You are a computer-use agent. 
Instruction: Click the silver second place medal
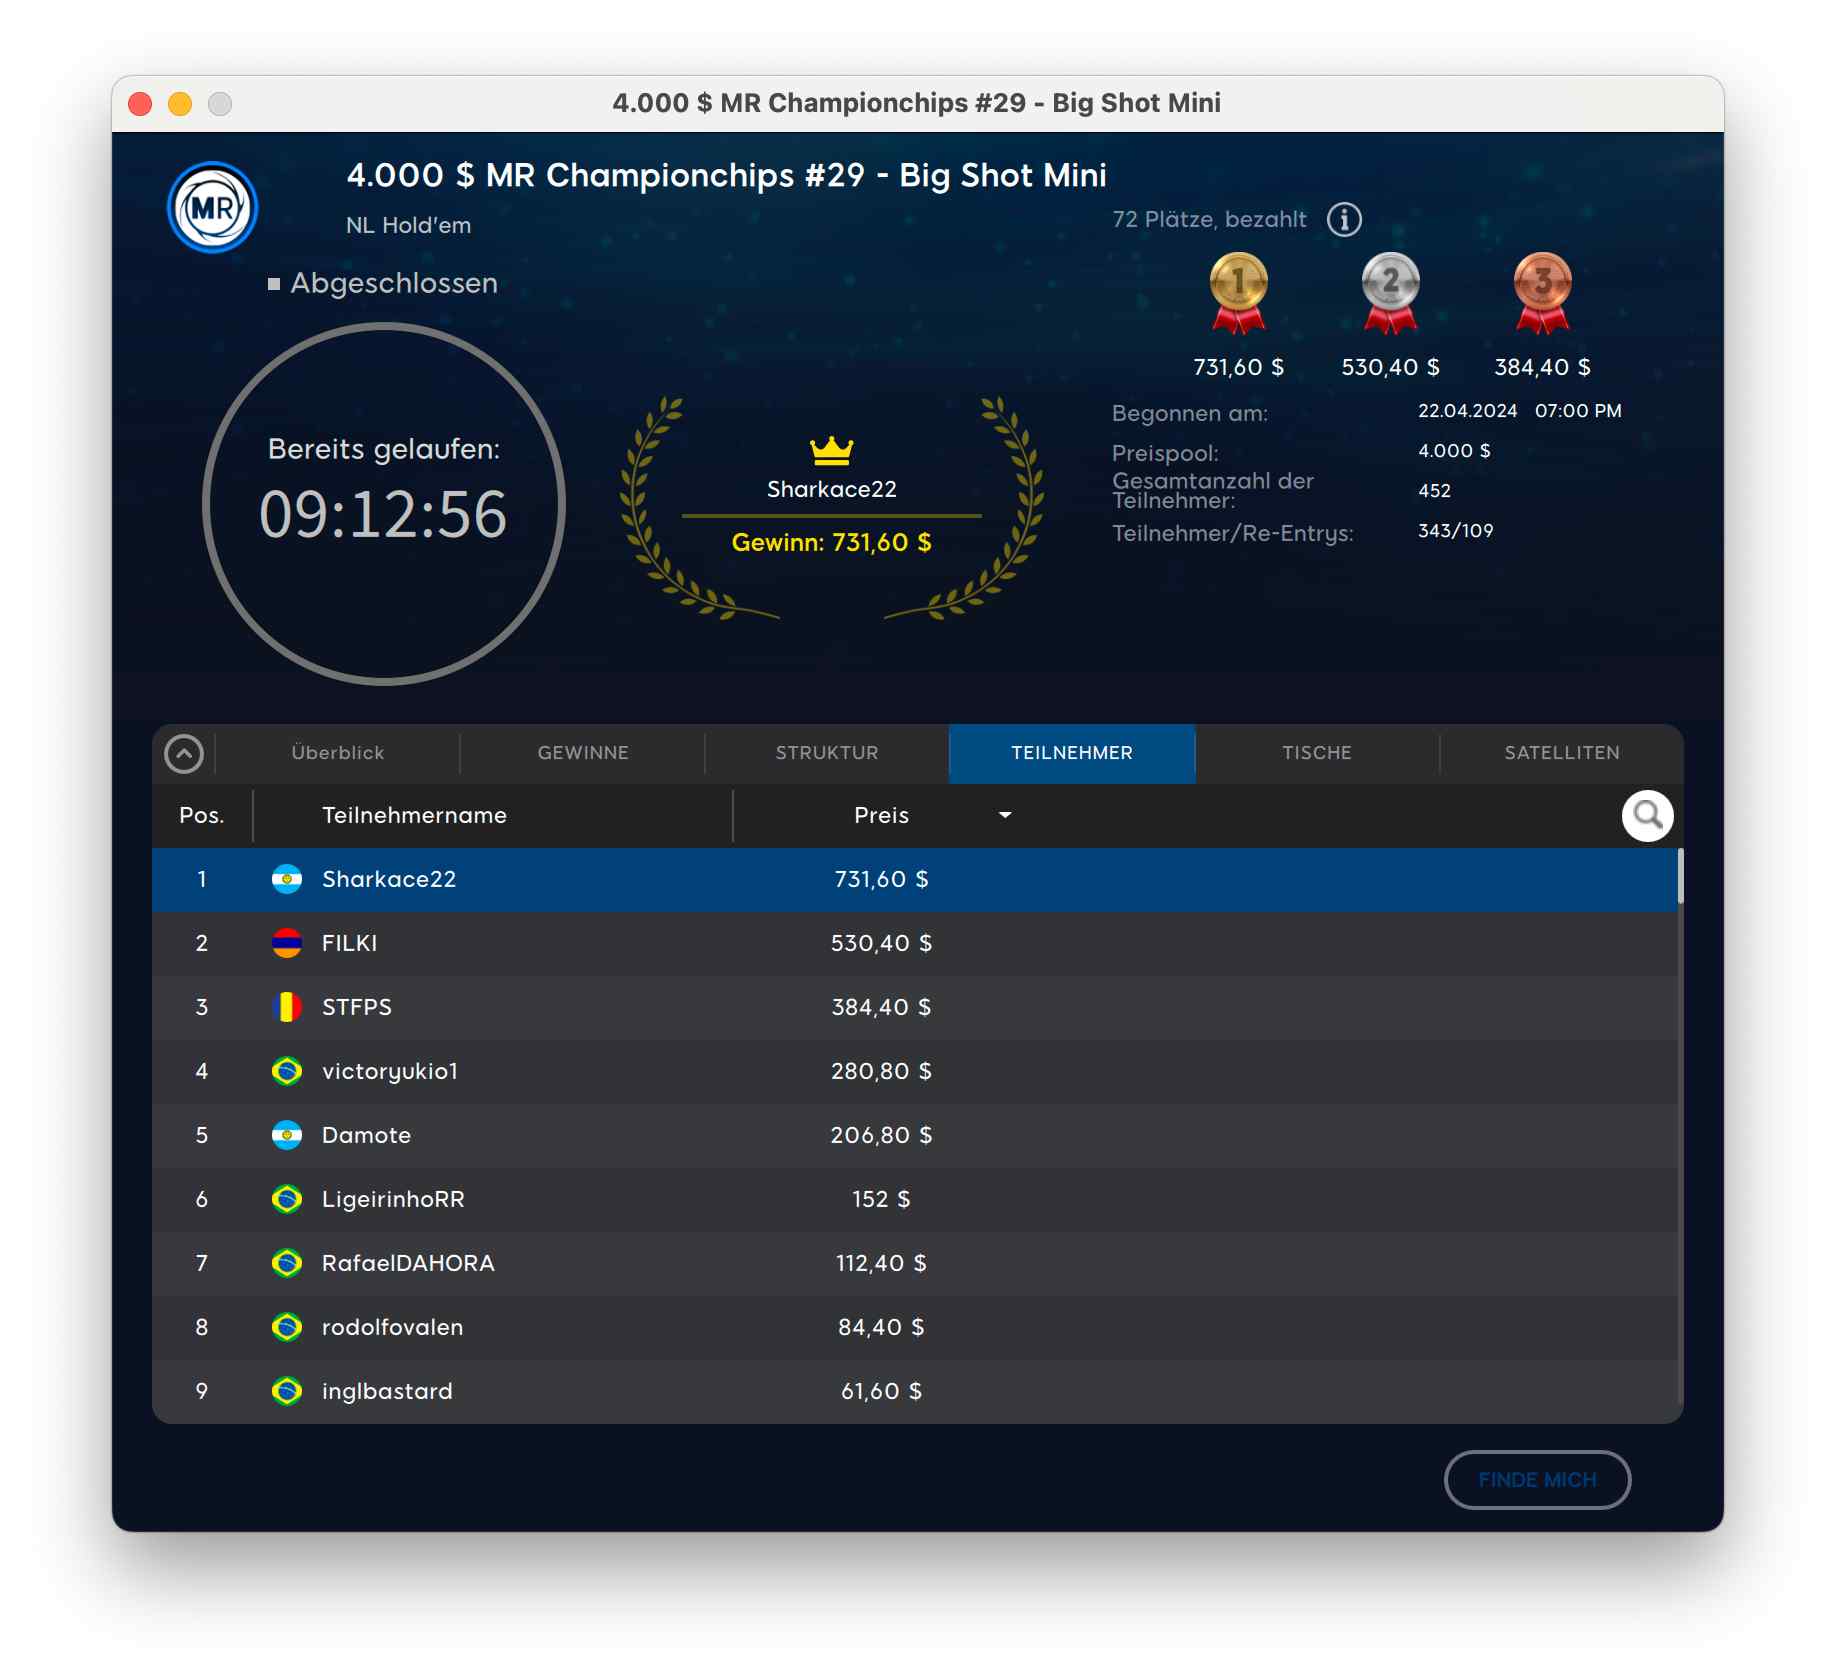click(1390, 291)
